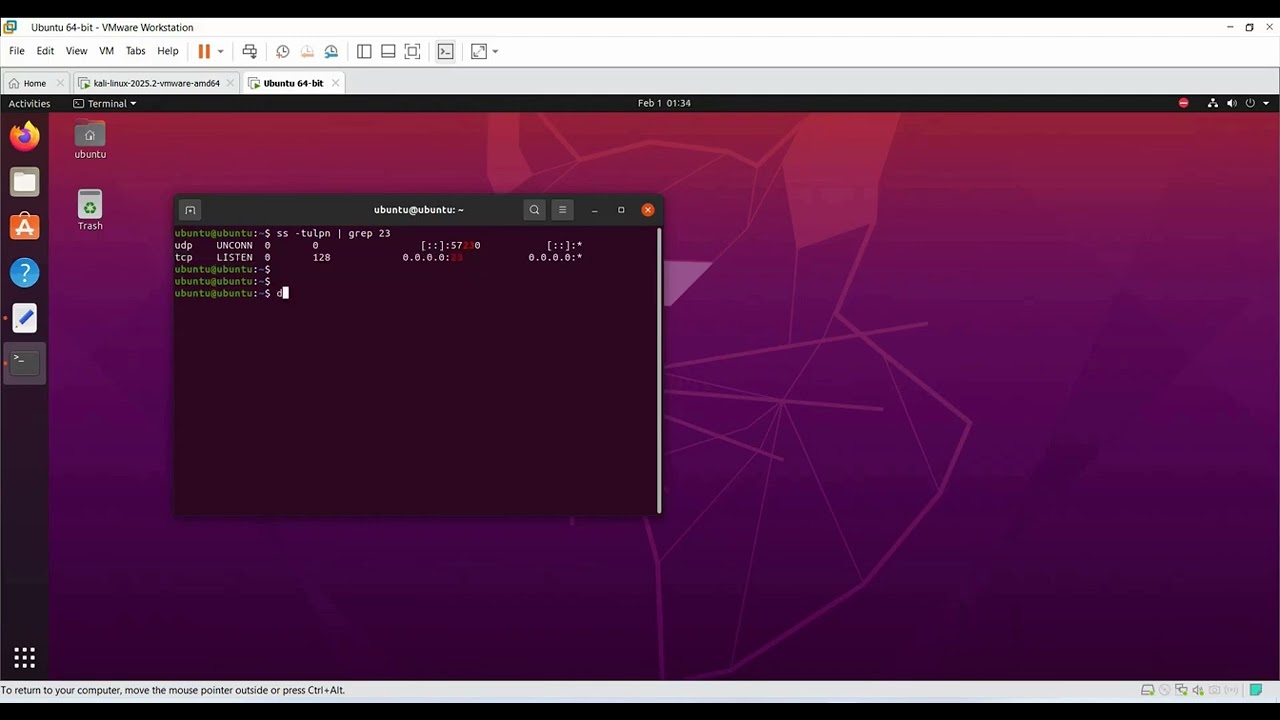
Task: Maximize the terminal window
Action: (621, 210)
